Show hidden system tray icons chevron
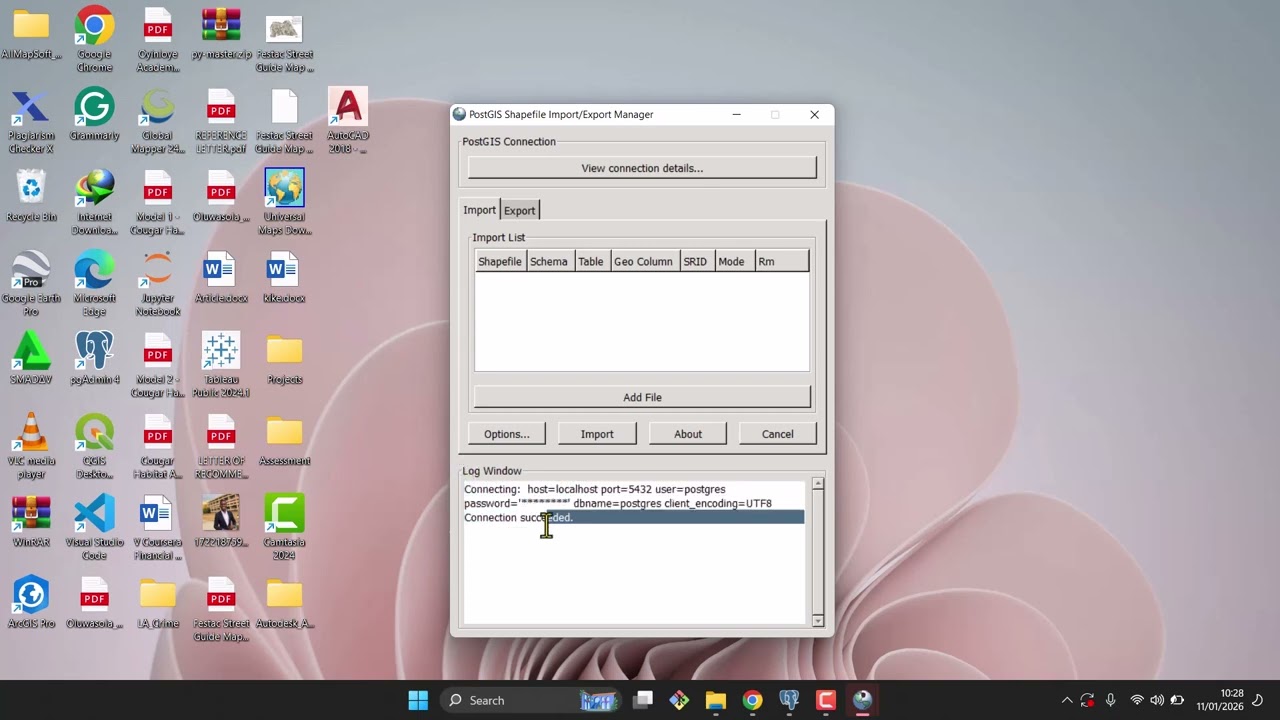Image resolution: width=1280 pixels, height=720 pixels. [1066, 700]
